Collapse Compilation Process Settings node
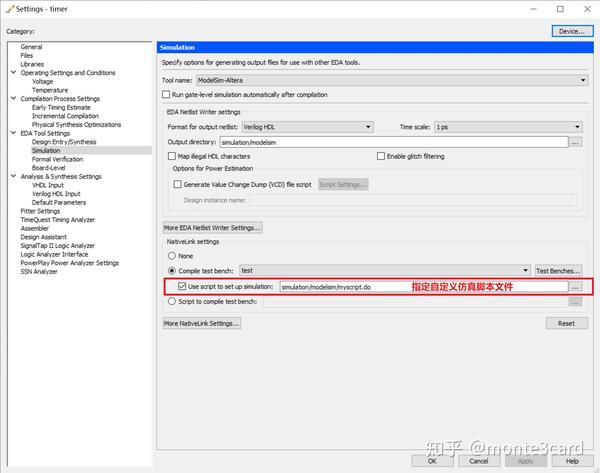The image size is (600, 473). pos(13,98)
